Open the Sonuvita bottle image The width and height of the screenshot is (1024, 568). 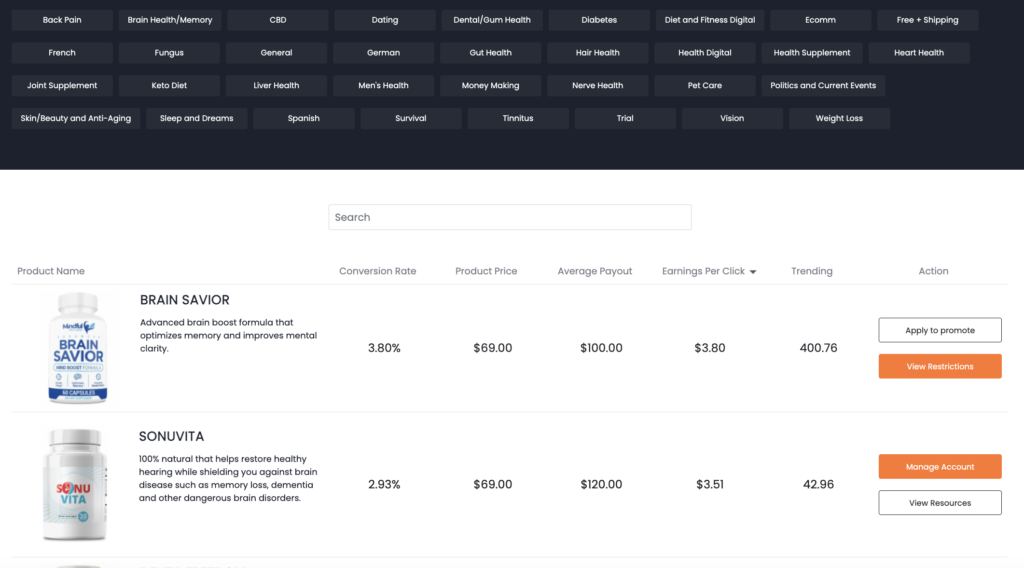(75, 484)
